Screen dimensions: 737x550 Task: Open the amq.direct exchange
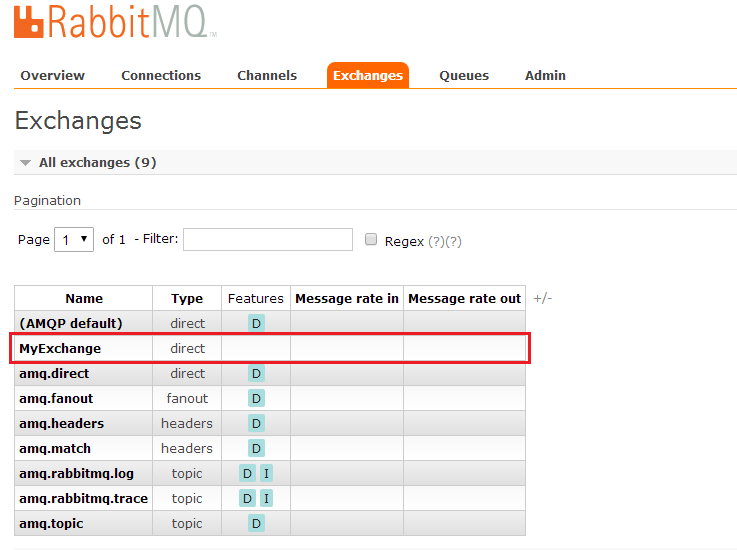pos(54,373)
